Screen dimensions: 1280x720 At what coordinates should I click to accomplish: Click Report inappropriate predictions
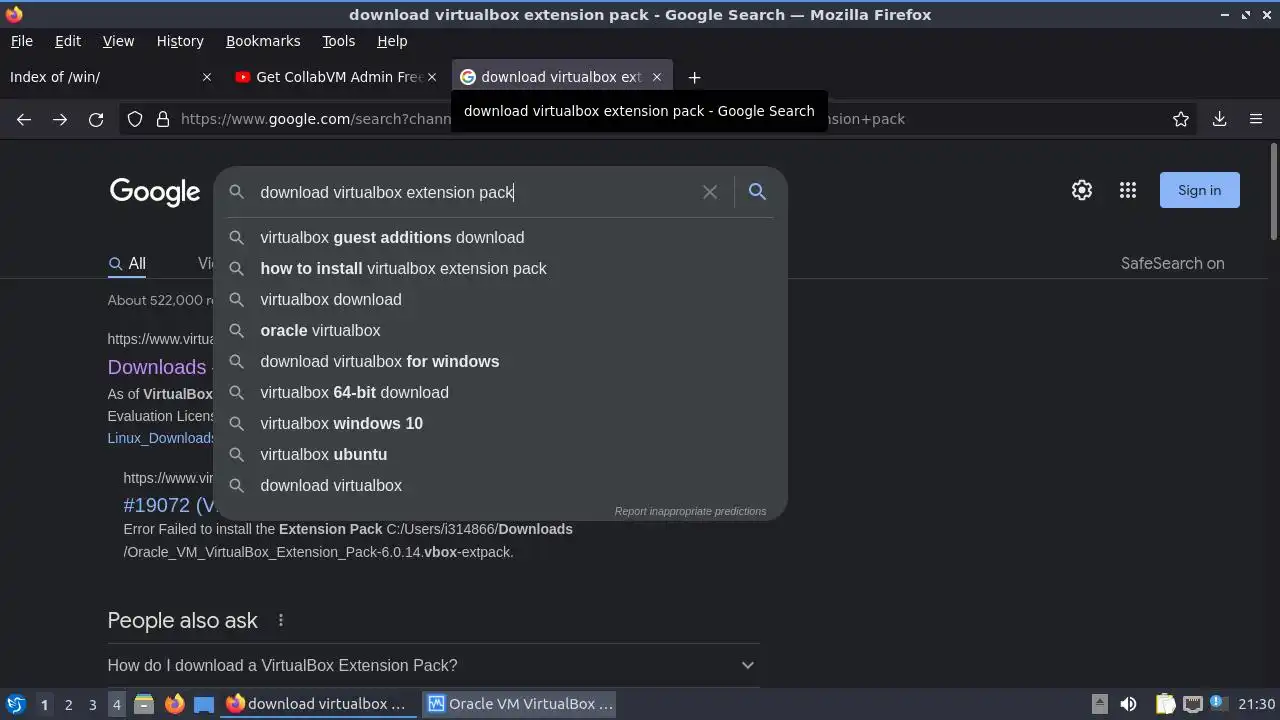pos(690,511)
